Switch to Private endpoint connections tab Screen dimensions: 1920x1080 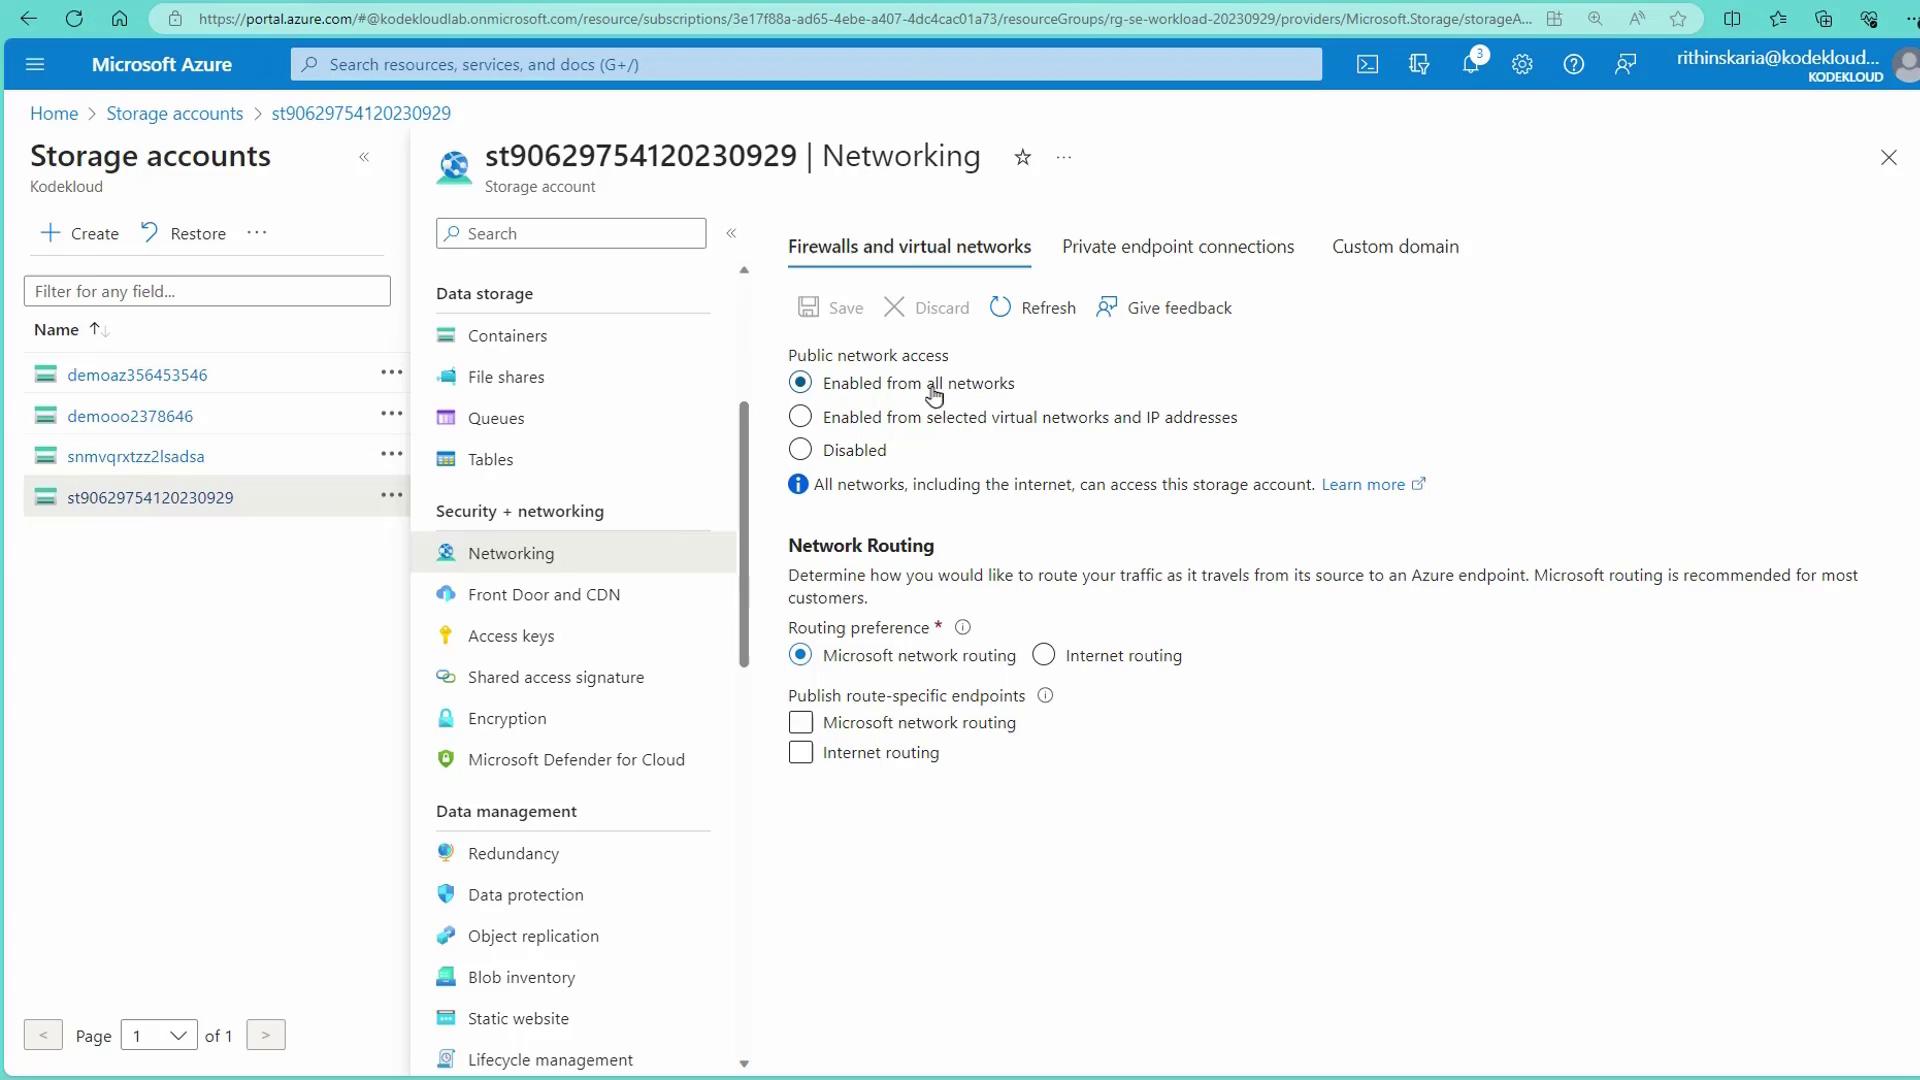click(x=1177, y=247)
